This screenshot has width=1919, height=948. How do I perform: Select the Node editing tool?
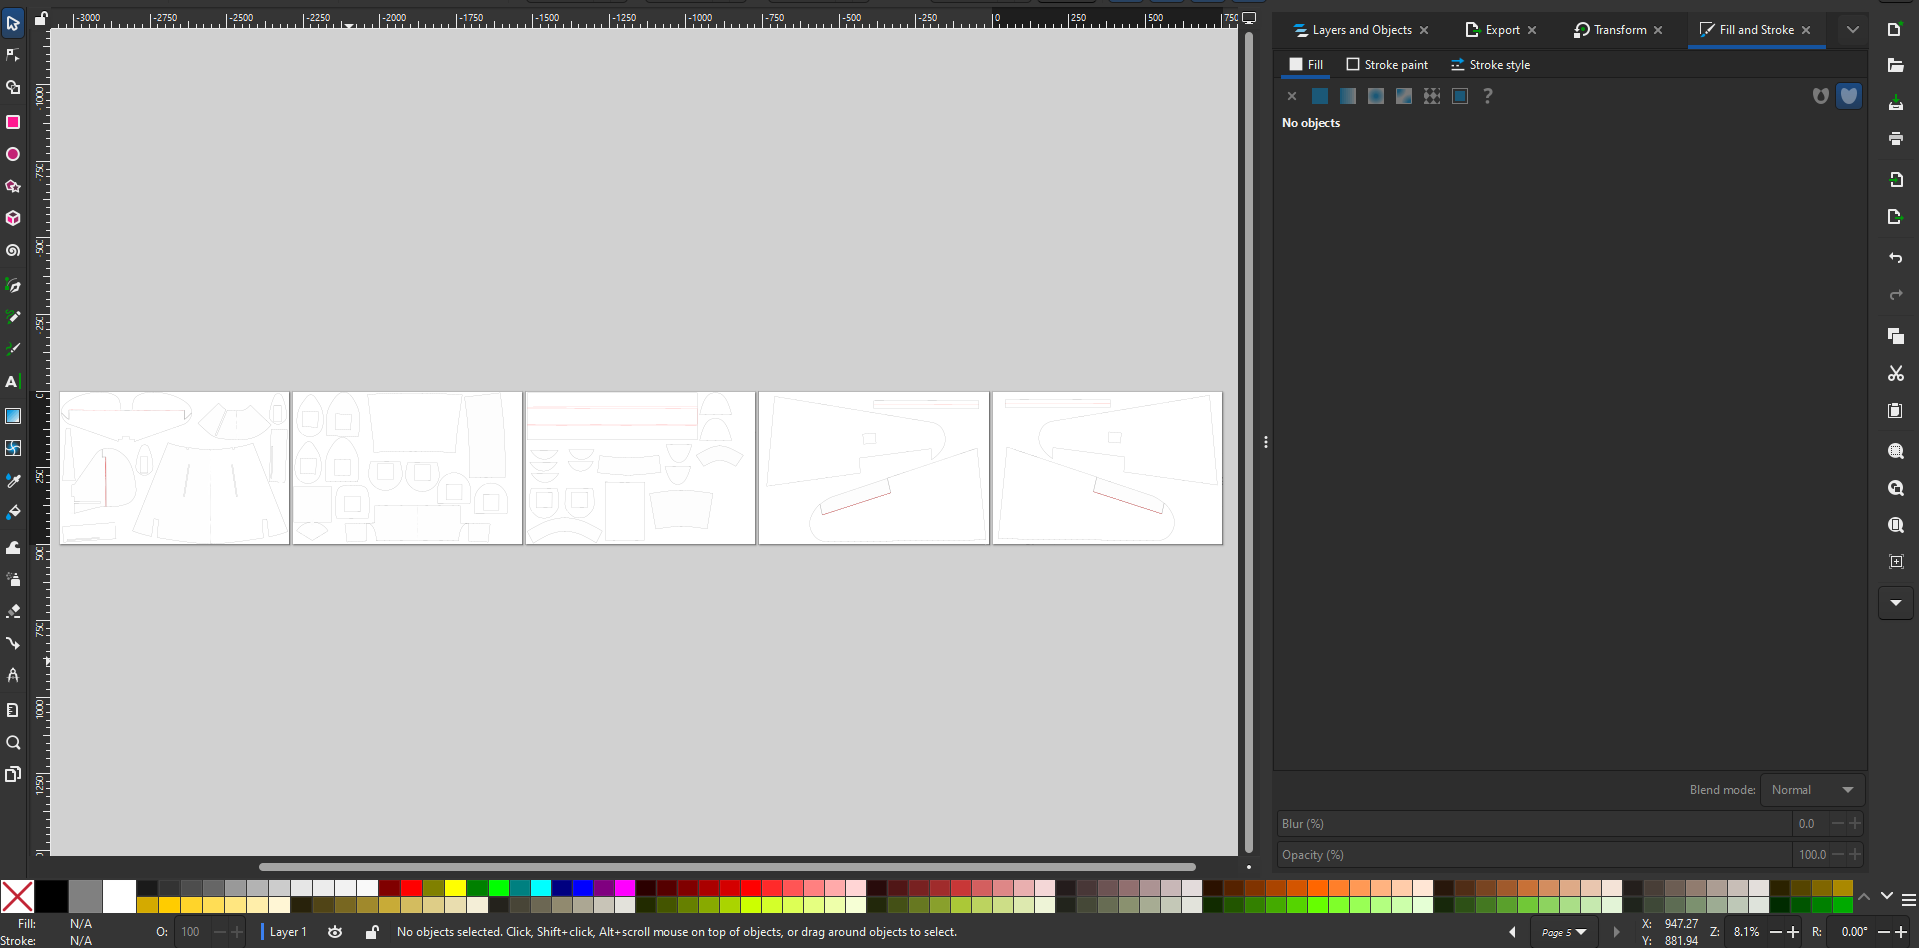tap(13, 55)
